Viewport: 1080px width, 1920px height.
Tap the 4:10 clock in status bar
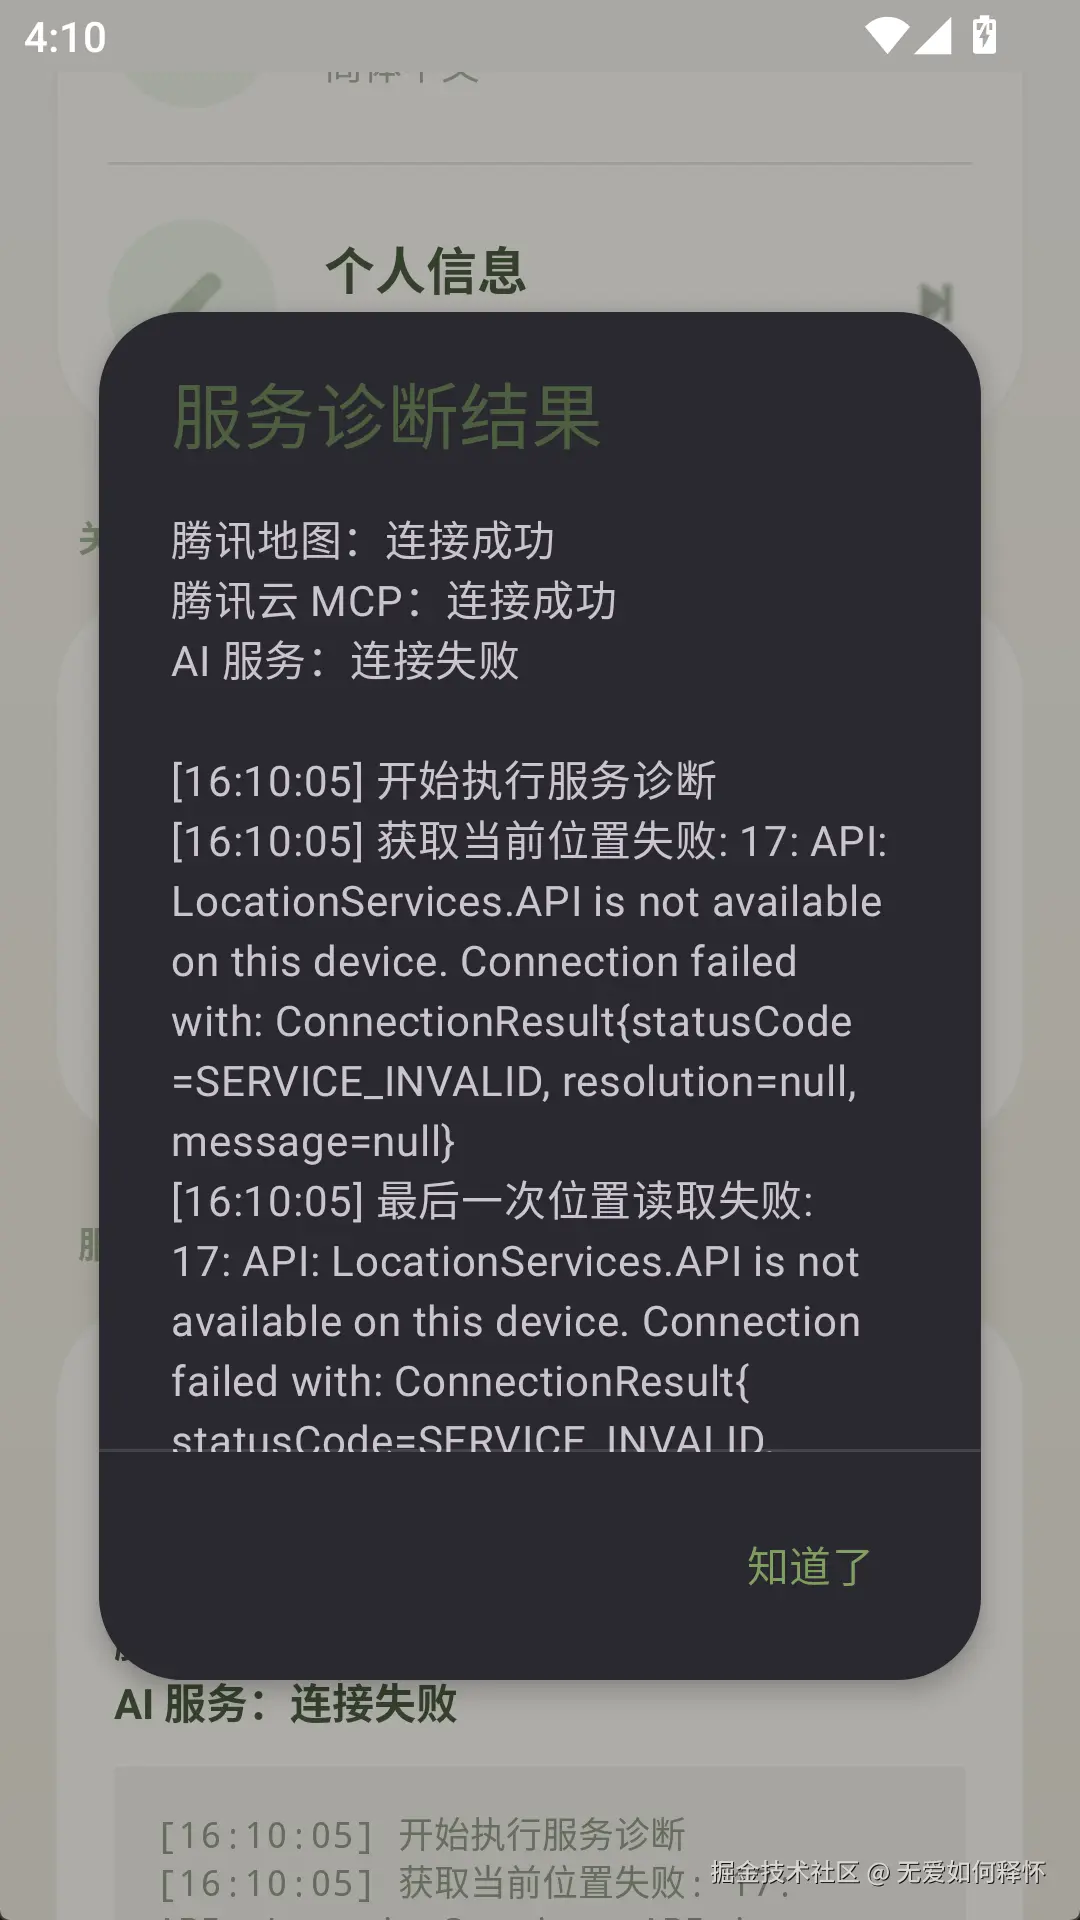[65, 38]
